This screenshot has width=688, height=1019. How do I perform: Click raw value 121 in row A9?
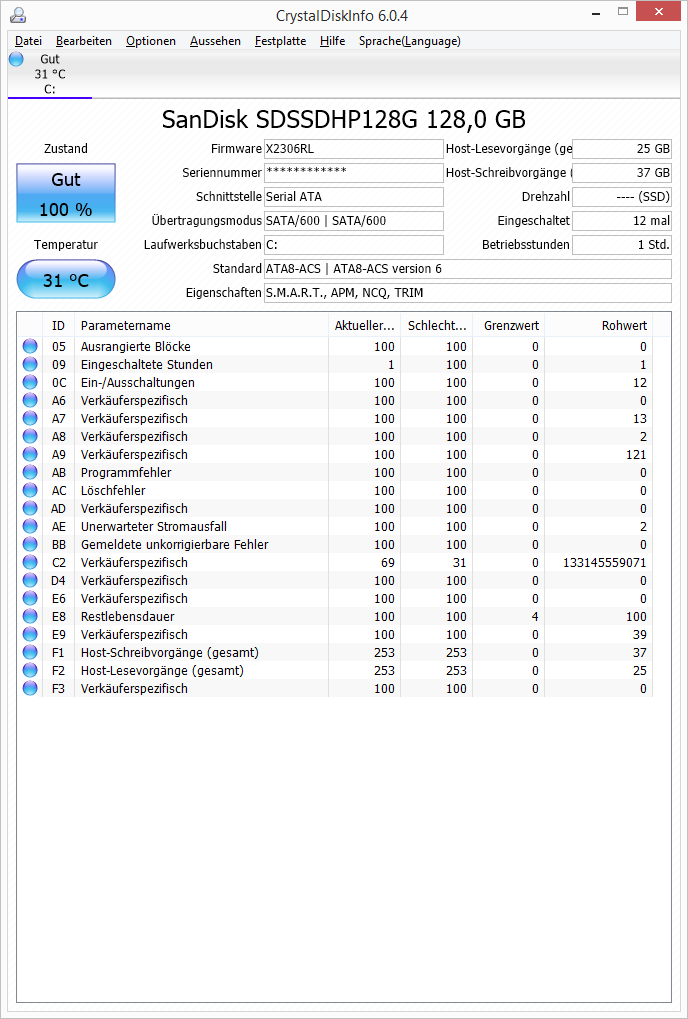point(636,455)
